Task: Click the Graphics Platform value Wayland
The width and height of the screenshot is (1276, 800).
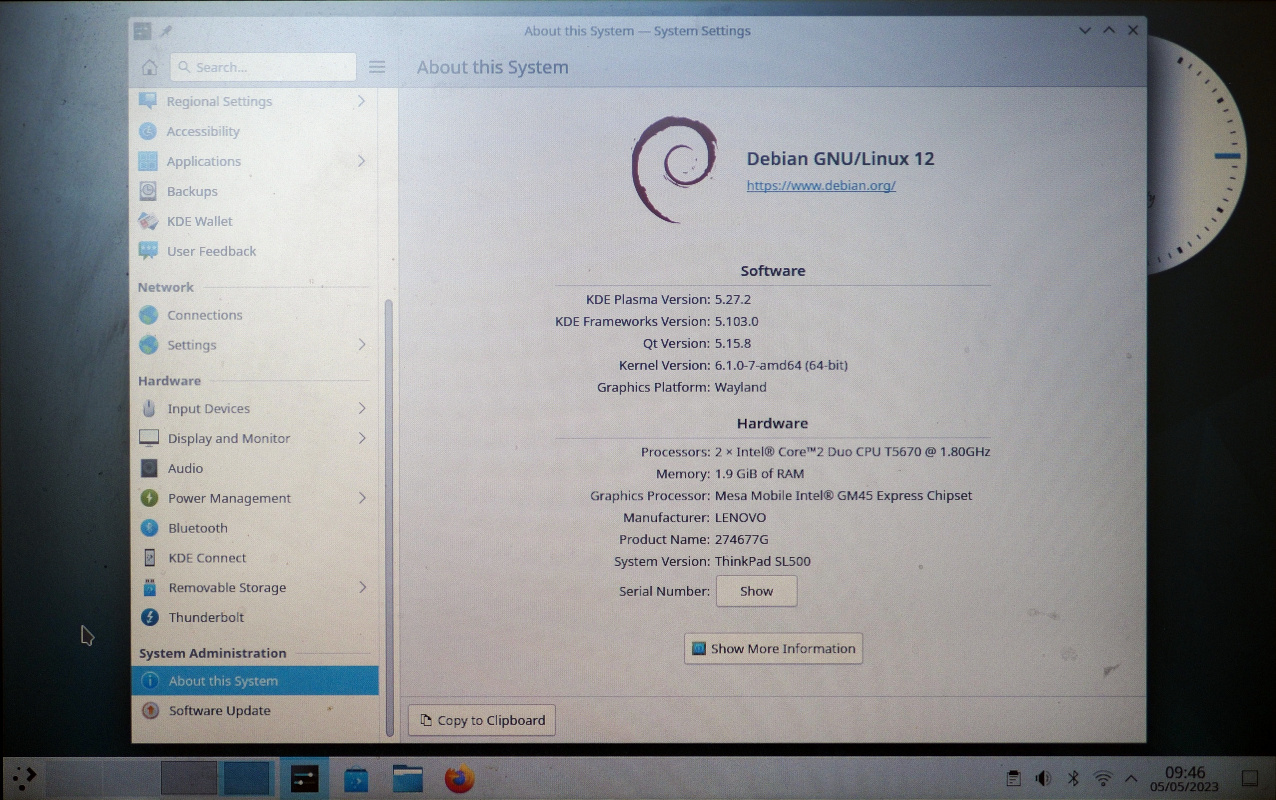Action: point(741,387)
